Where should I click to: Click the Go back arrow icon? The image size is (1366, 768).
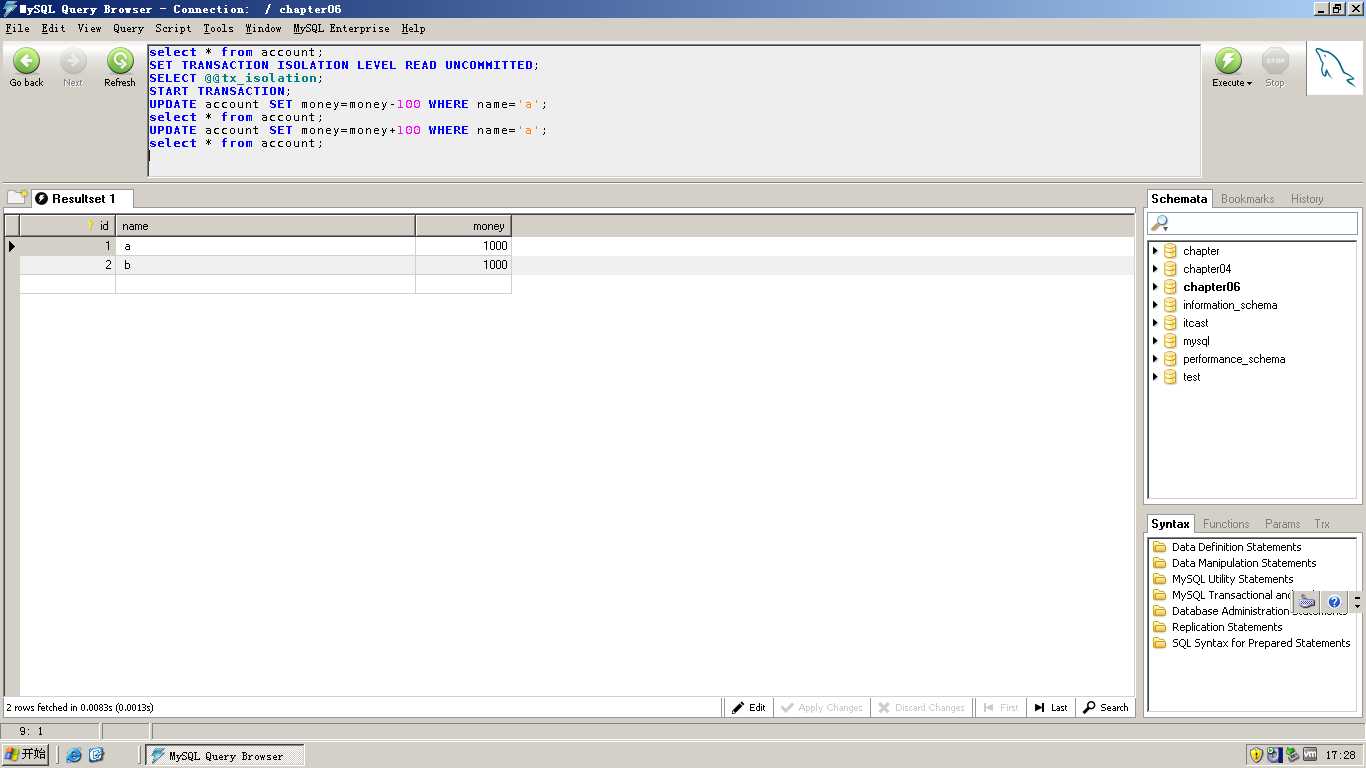26,61
